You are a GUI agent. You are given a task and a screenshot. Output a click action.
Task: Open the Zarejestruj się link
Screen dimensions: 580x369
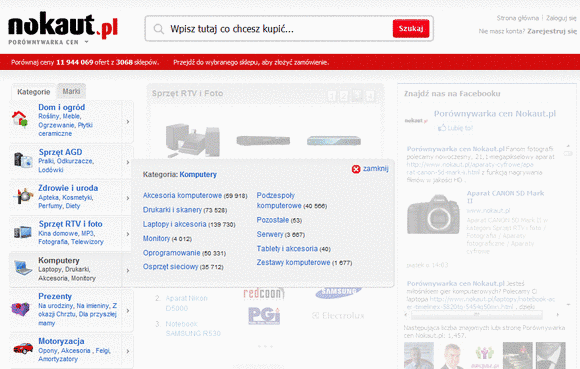coord(552,31)
